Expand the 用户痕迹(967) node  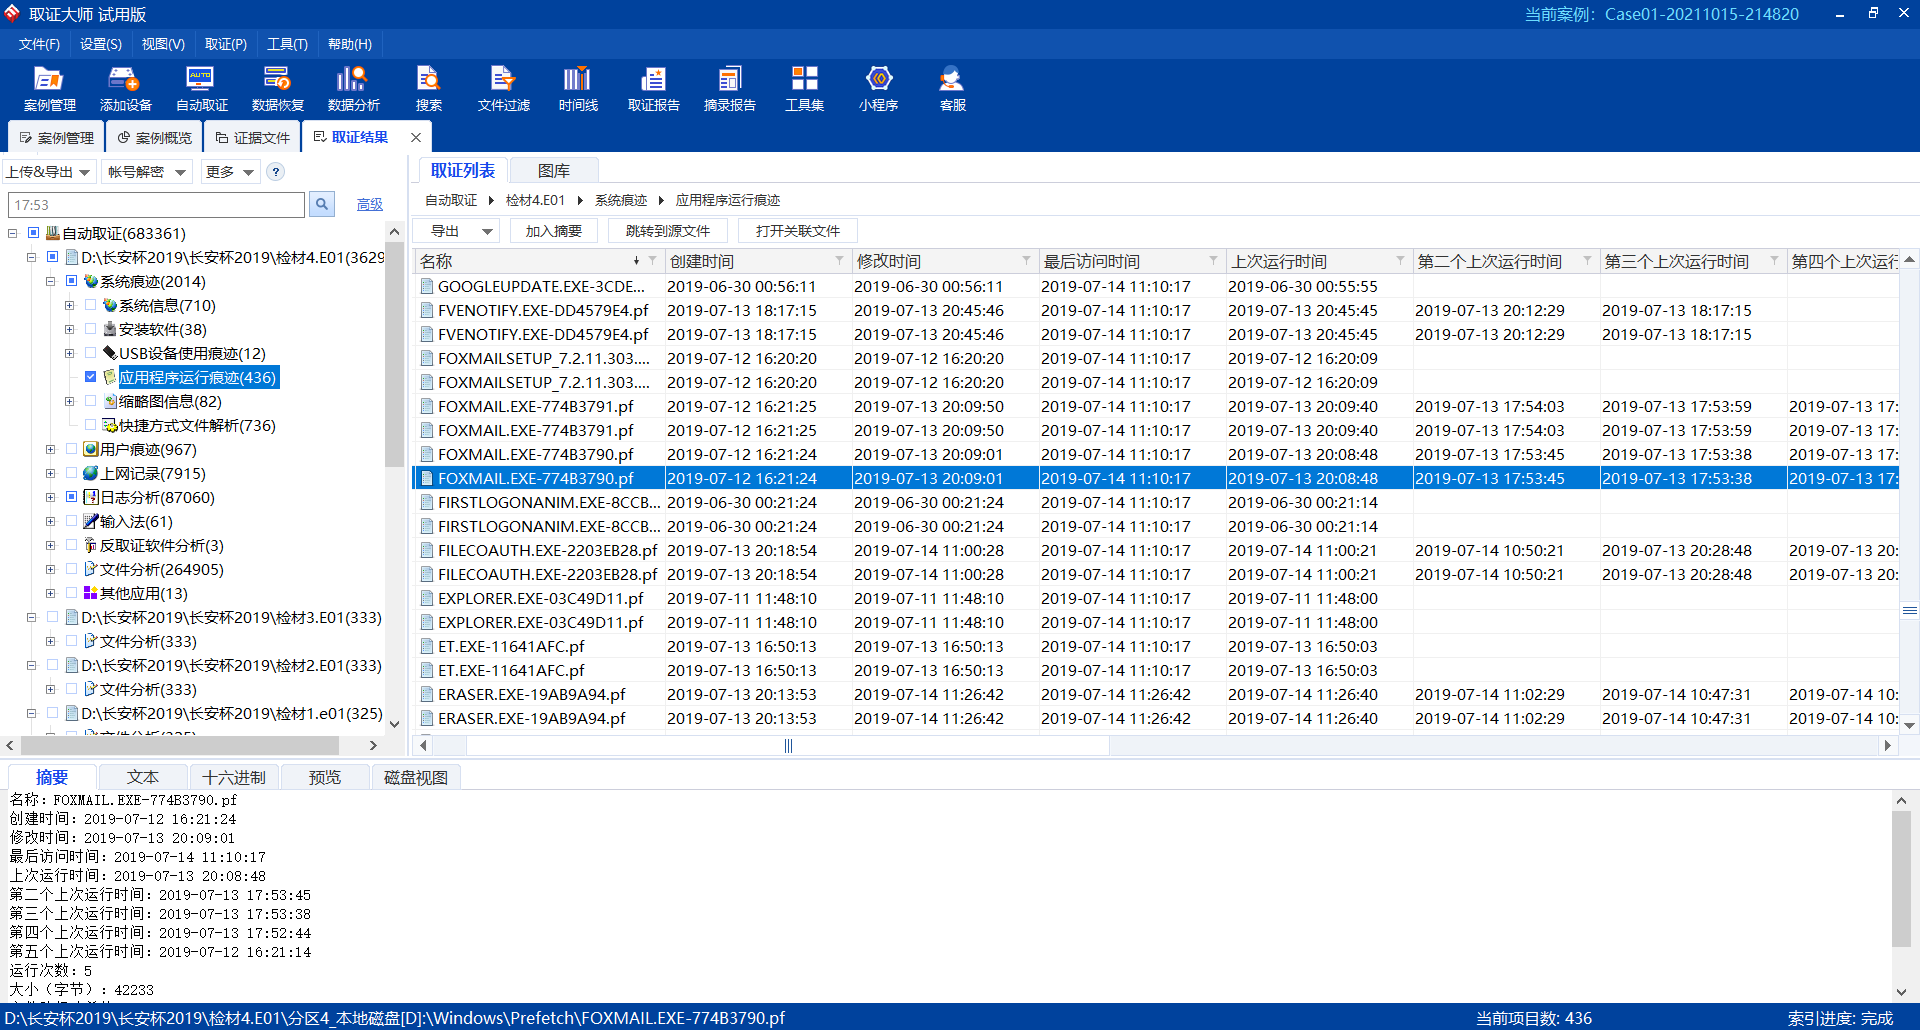pyautogui.click(x=50, y=449)
